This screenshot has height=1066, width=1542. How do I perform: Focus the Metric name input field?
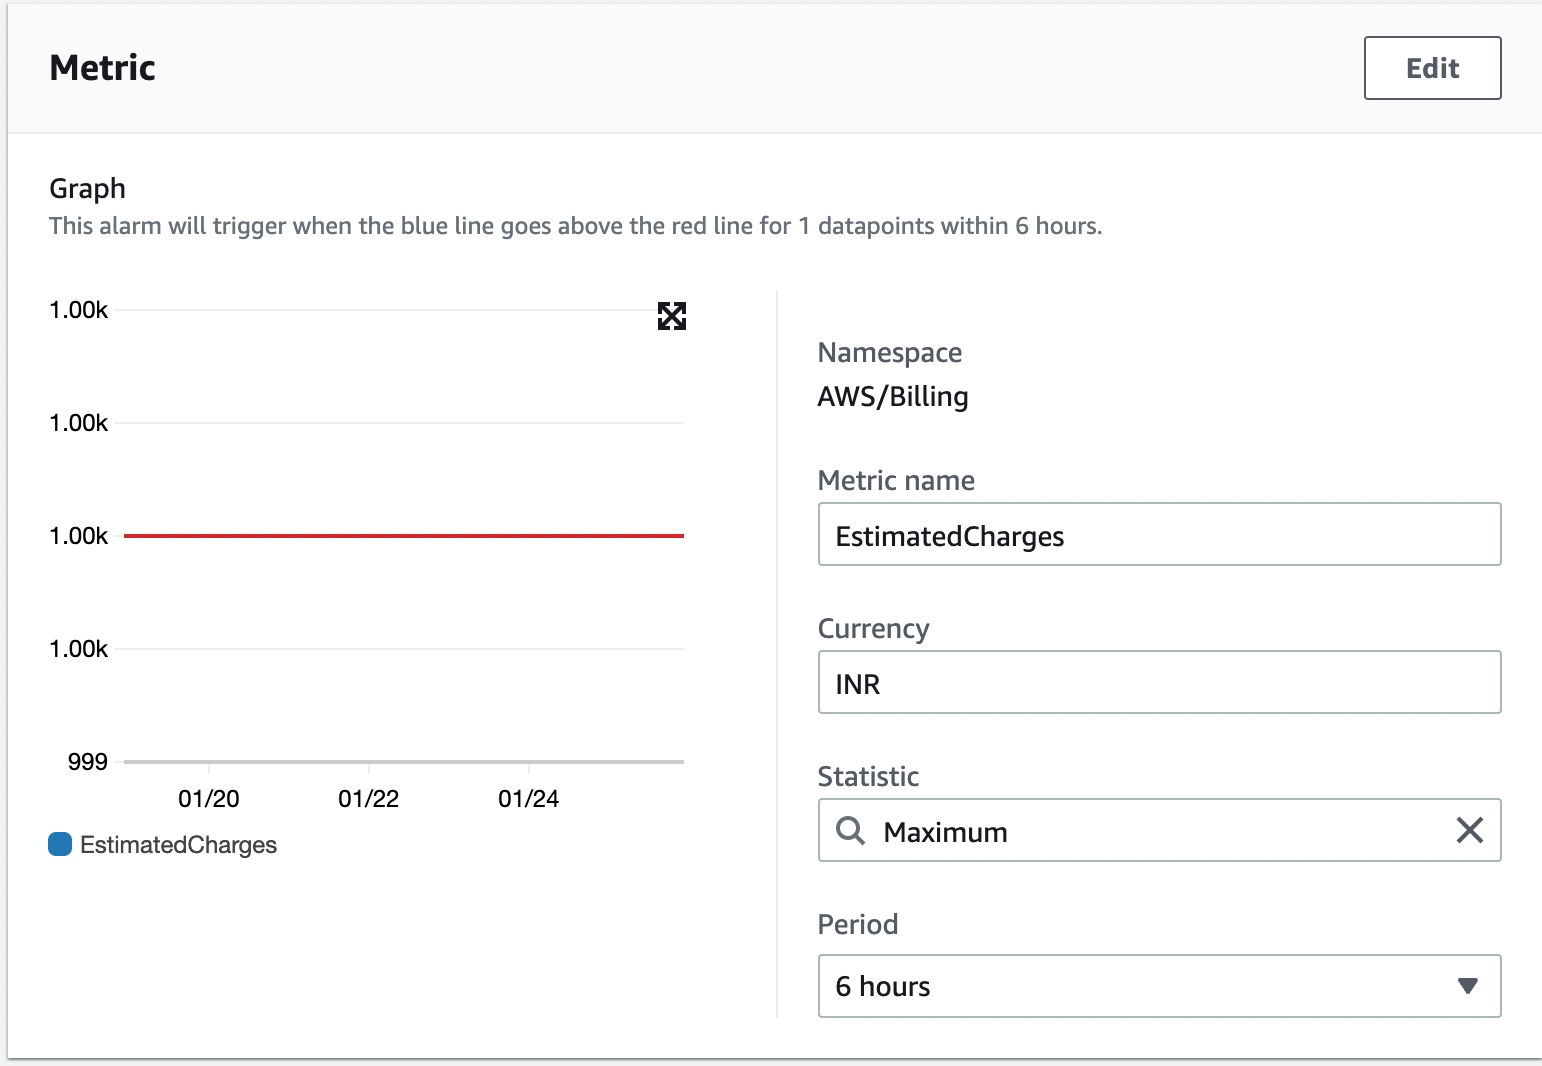(1159, 535)
